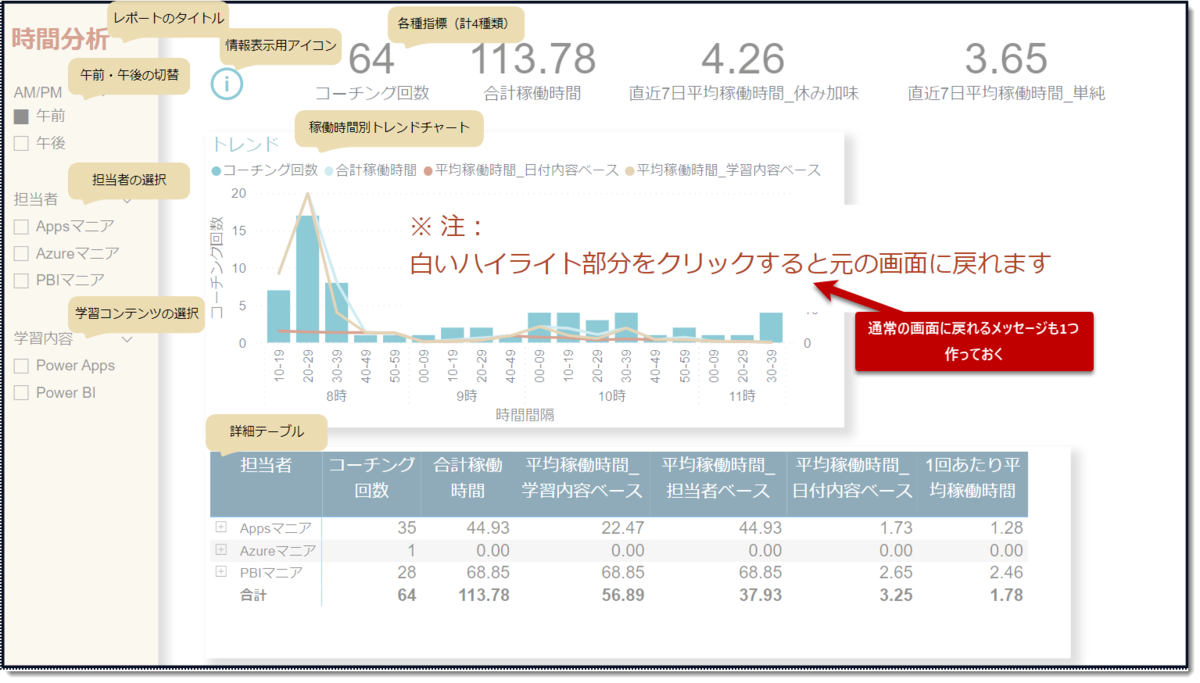
Task: Select the Power Apps learning content checkbox
Action: coord(21,366)
